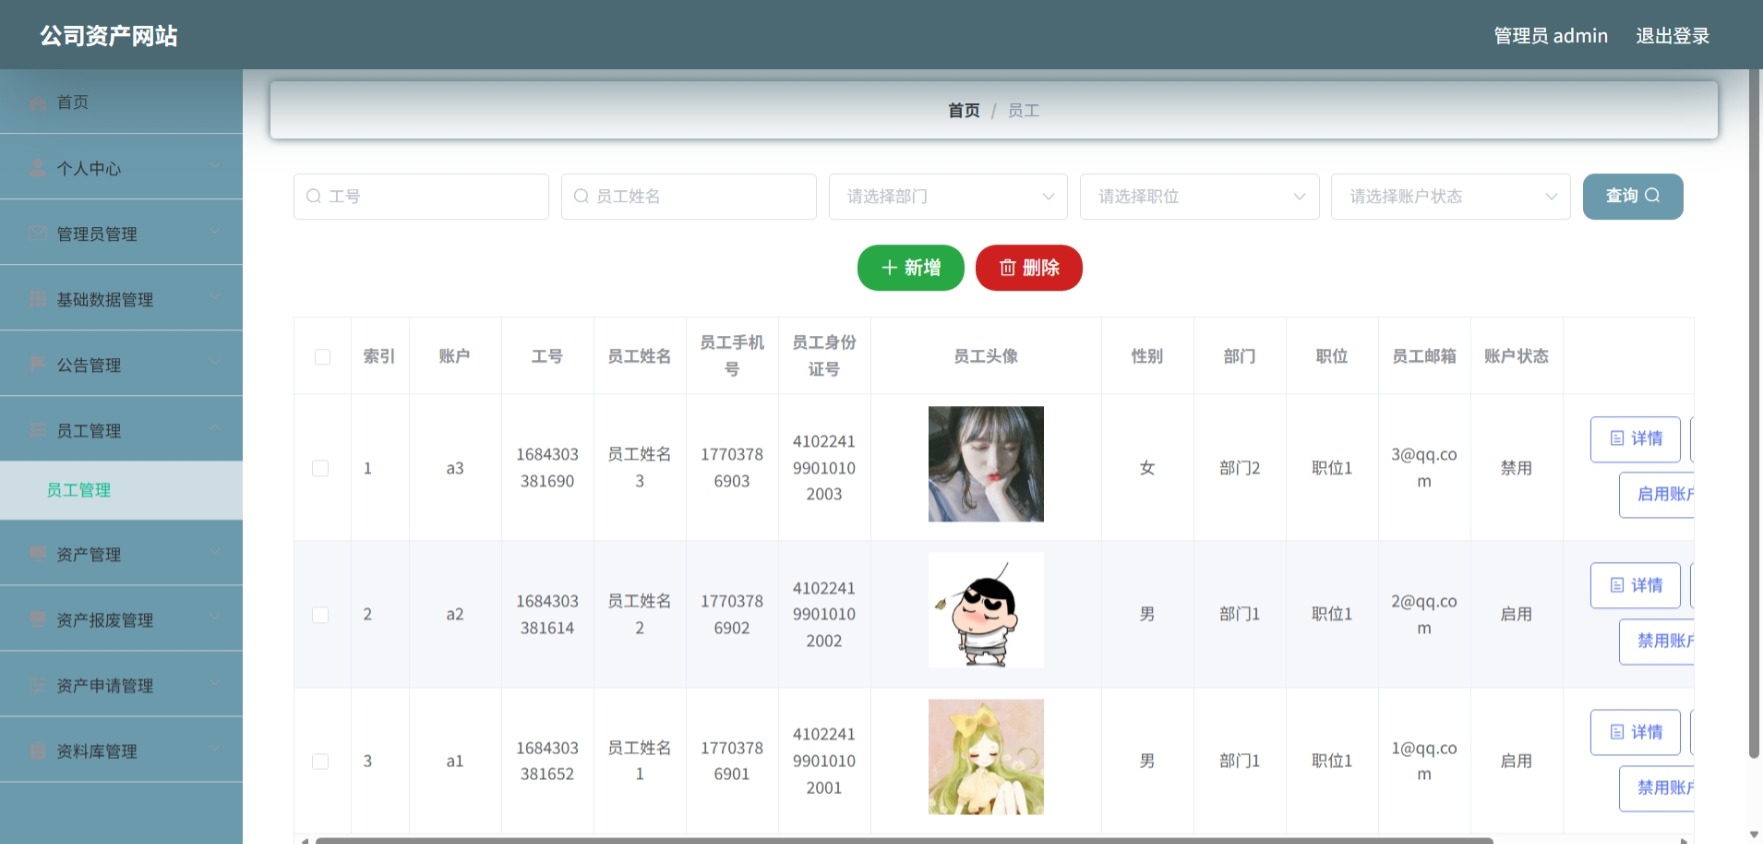Check the box for employee a1
The width and height of the screenshot is (1763, 844).
(x=320, y=761)
